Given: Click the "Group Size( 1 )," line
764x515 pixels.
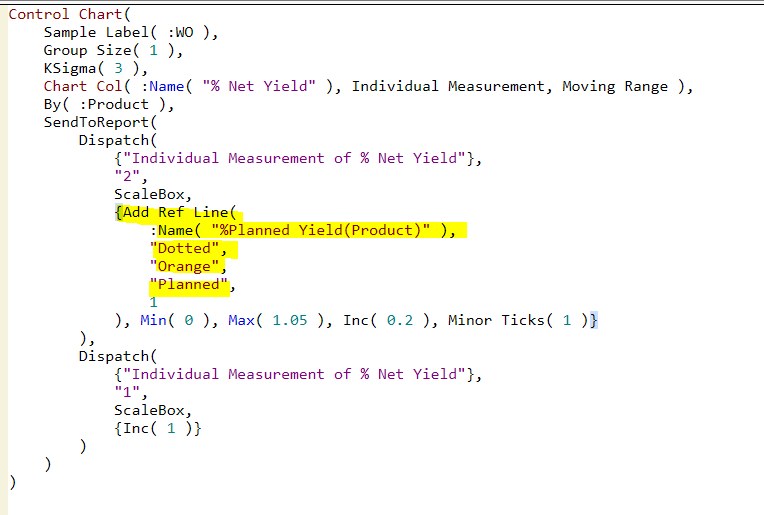Looking at the screenshot, I should pos(113,51).
